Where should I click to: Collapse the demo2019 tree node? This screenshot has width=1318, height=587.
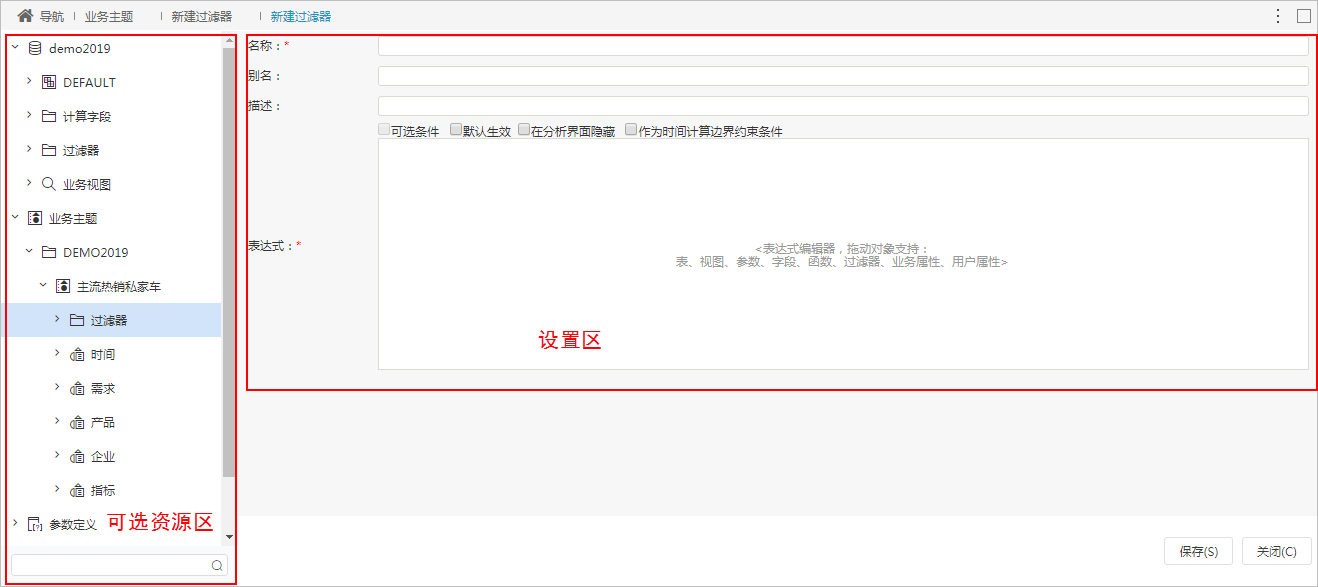click(15, 47)
